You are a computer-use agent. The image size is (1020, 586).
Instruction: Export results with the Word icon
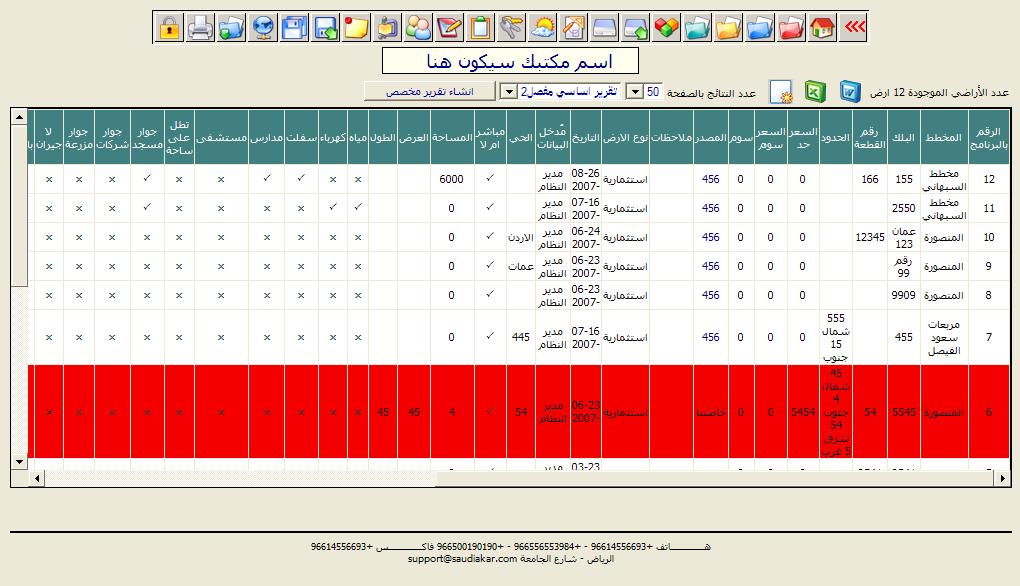click(850, 92)
